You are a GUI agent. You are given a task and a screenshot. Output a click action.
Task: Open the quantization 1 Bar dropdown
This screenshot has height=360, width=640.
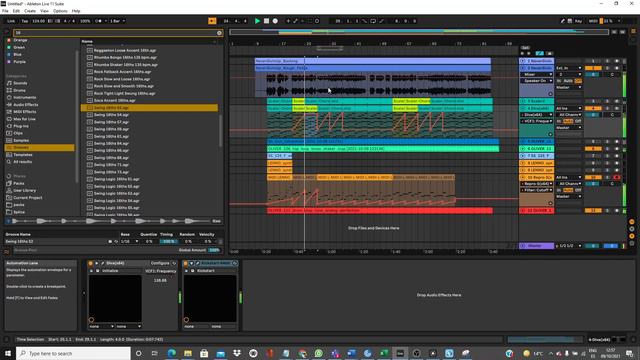(118, 21)
